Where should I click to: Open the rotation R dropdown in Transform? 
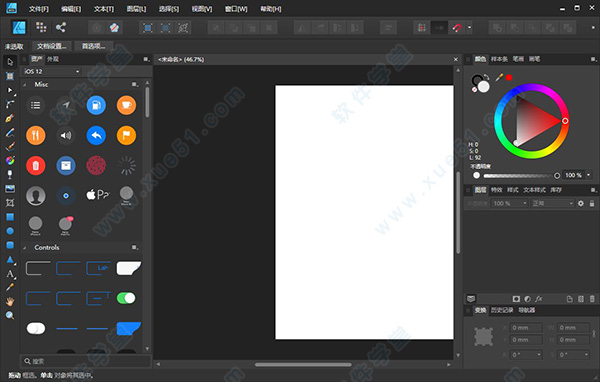pos(539,354)
